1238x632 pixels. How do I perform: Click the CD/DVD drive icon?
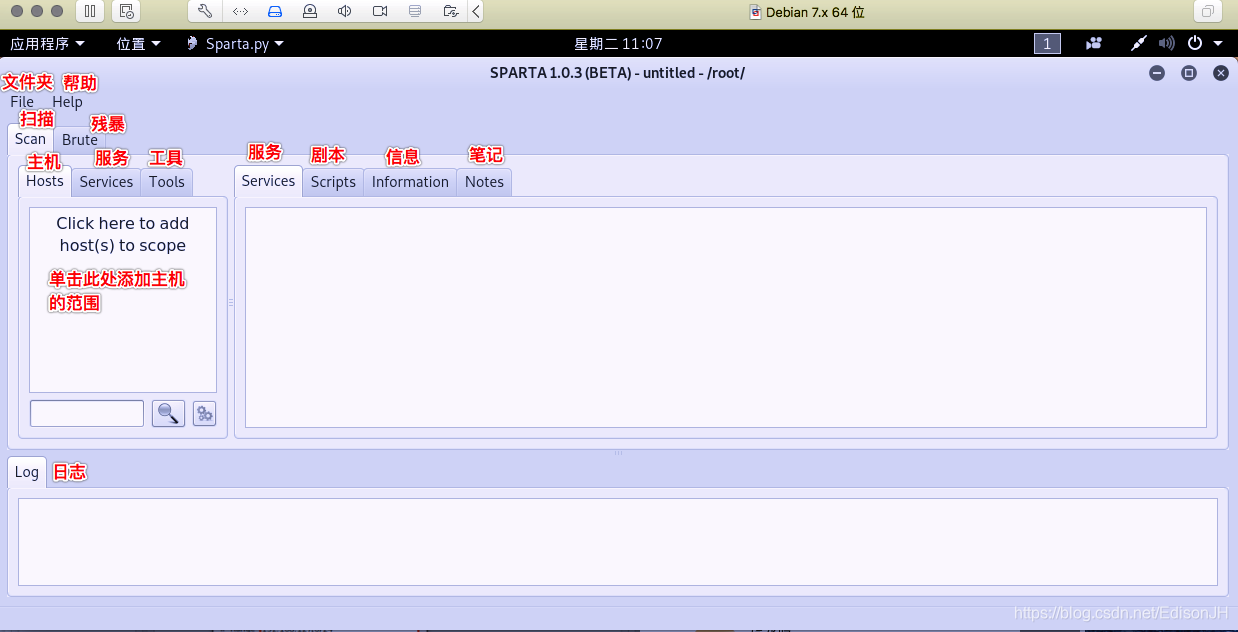[310, 12]
